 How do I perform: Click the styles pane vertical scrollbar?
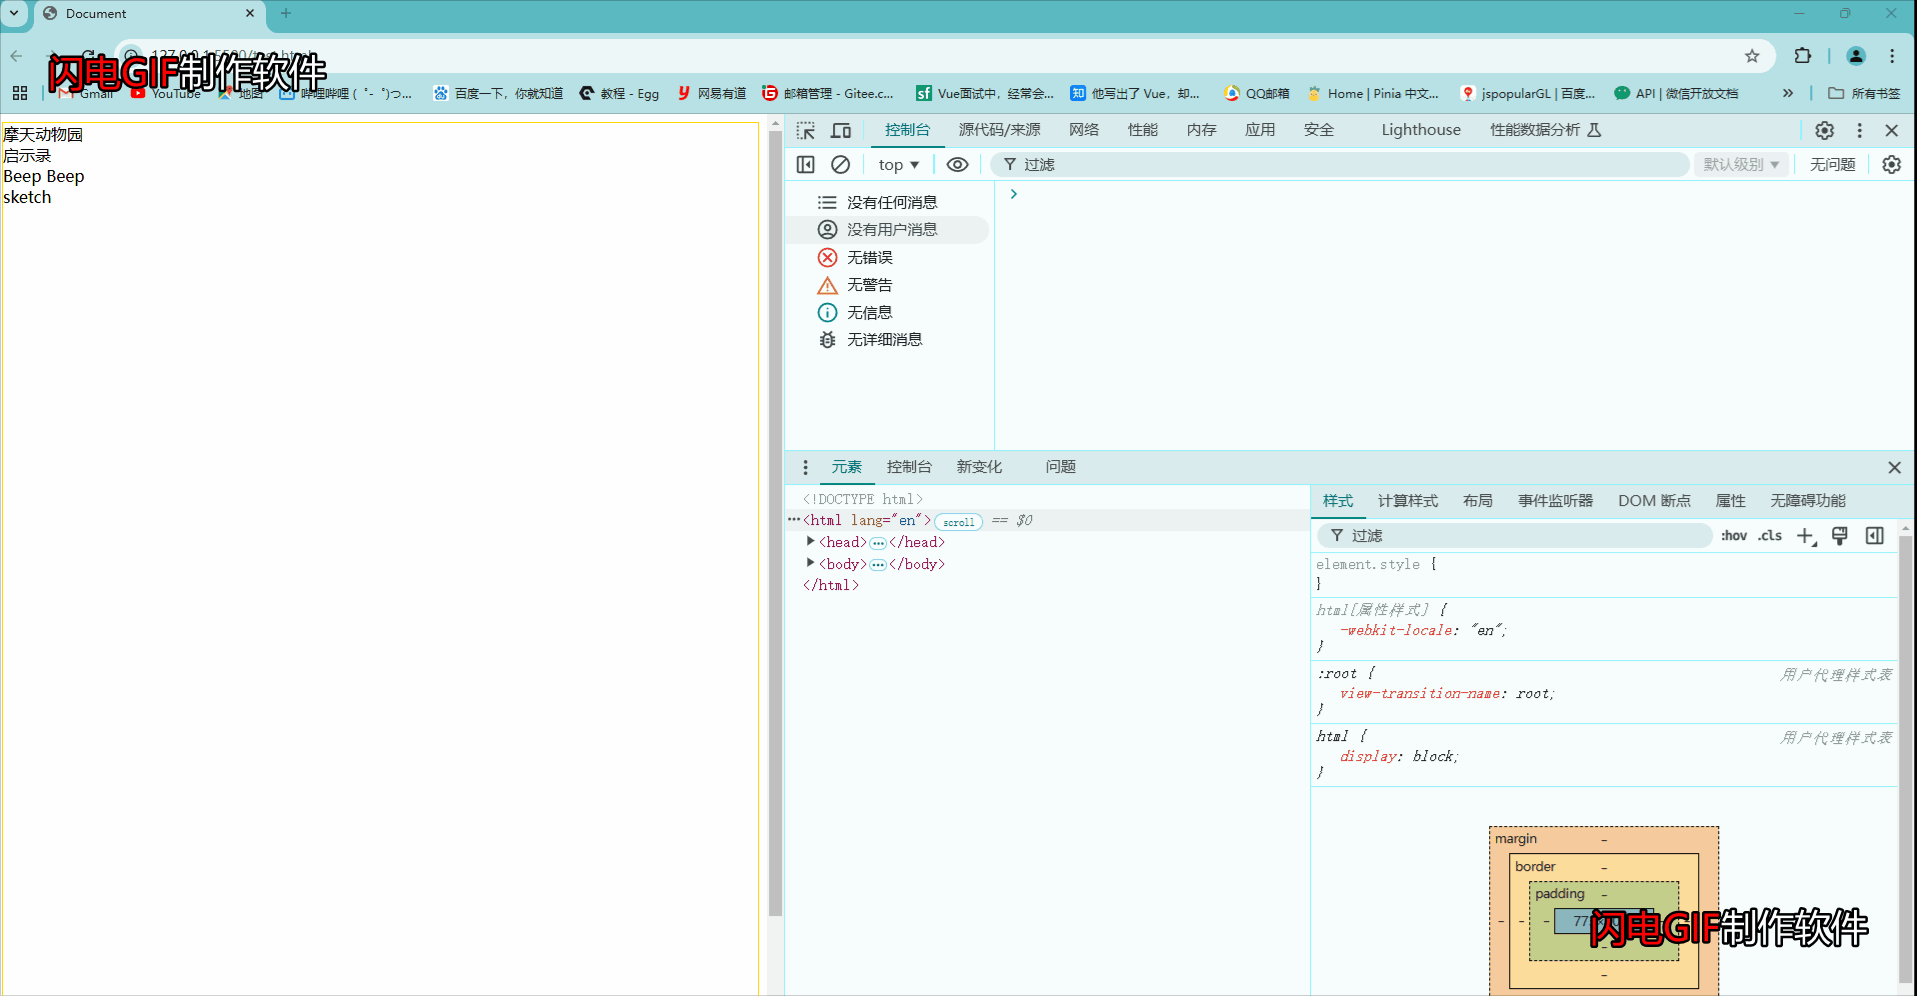(x=1905, y=759)
